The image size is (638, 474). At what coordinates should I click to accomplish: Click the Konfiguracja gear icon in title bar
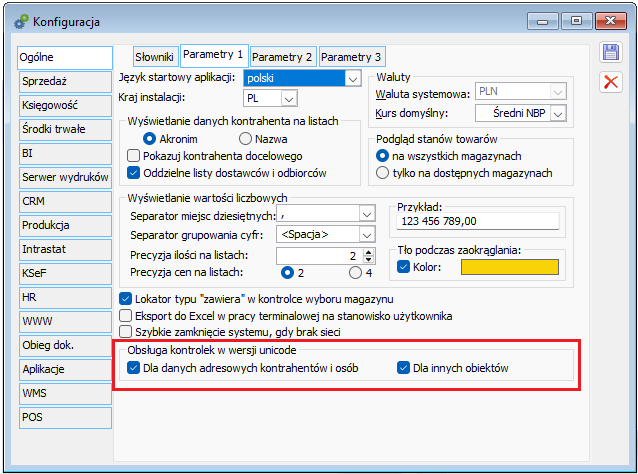(17, 19)
